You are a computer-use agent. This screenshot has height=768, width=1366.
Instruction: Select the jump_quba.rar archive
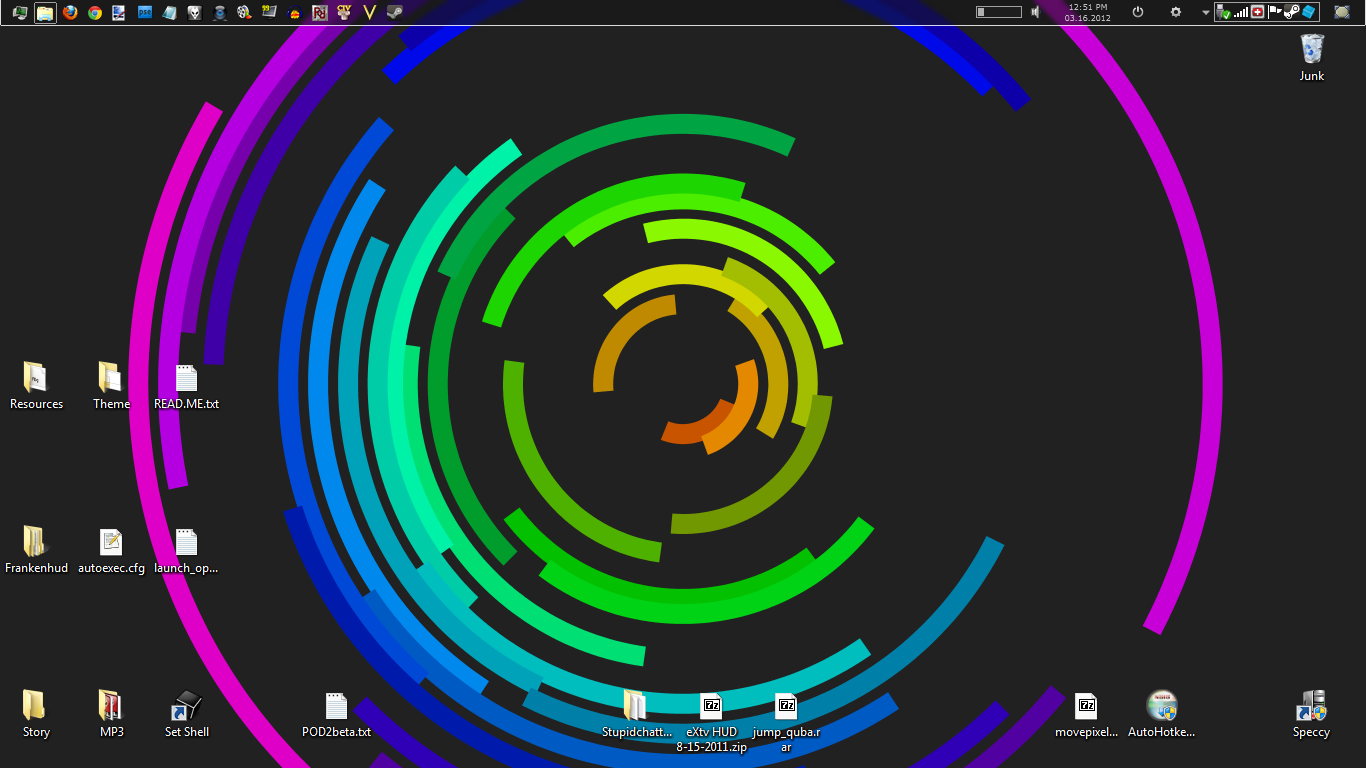[x=786, y=721]
